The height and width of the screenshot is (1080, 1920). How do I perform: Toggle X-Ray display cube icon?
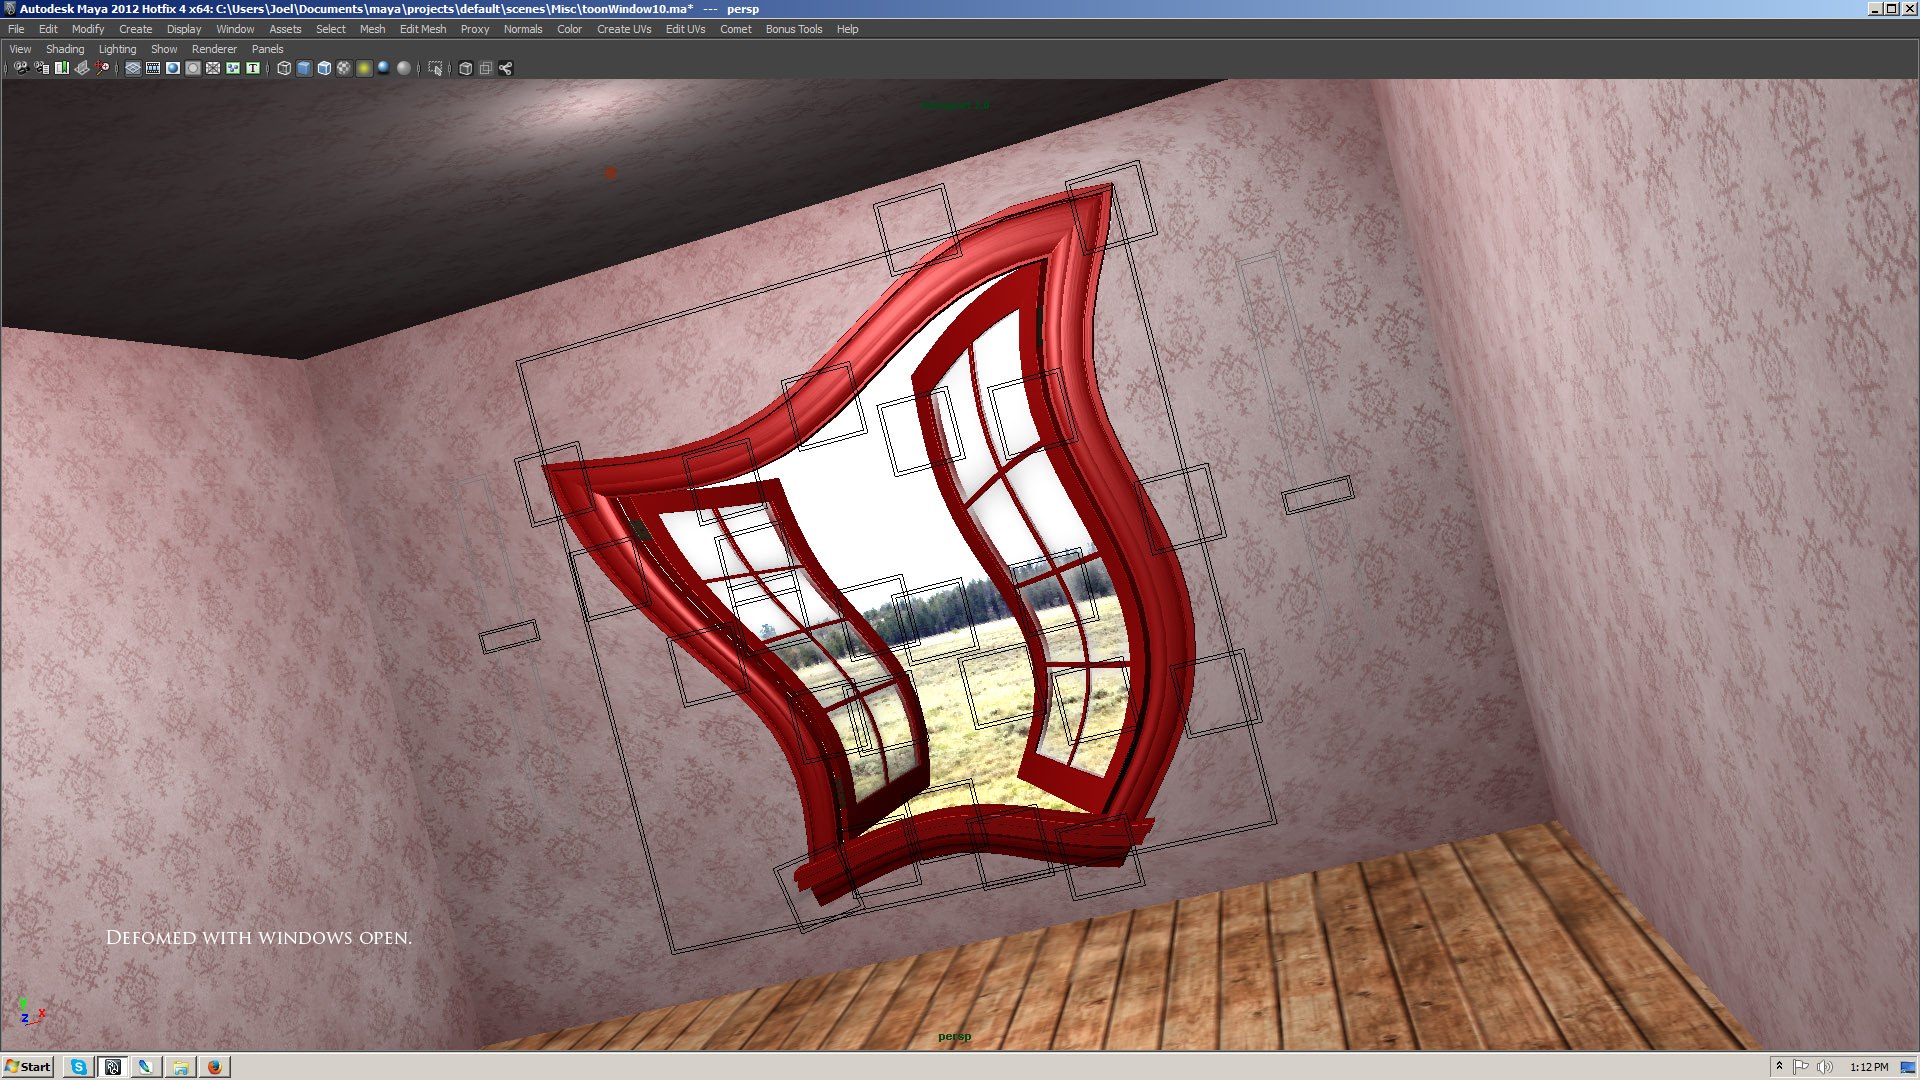tap(465, 68)
